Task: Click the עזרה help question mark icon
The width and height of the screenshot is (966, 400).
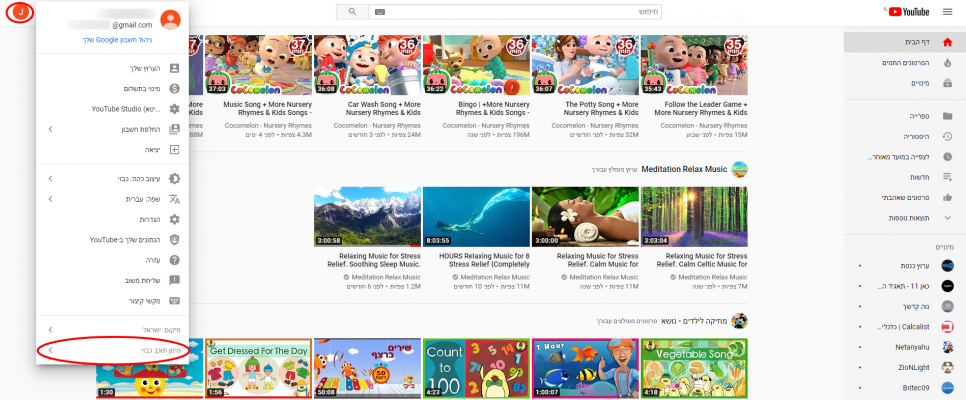Action: [x=174, y=260]
